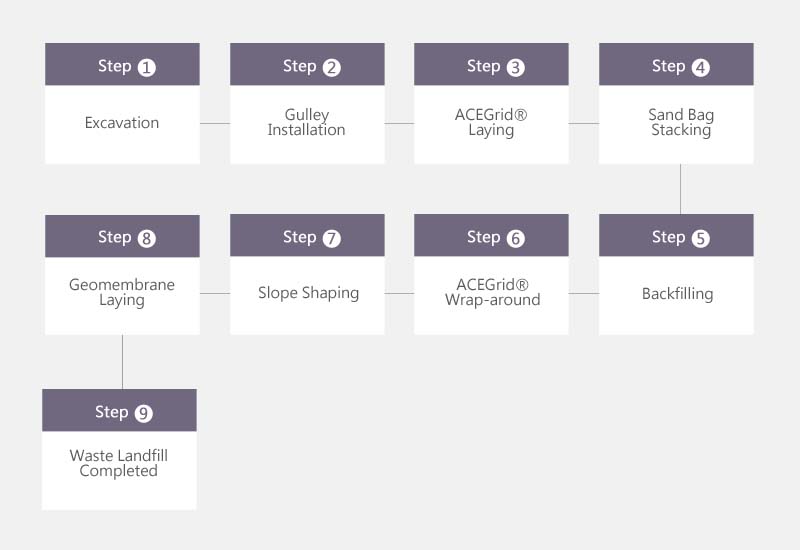Screen dimensions: 800x550
Task: Click the circled number 4 icon
Action: (700, 67)
